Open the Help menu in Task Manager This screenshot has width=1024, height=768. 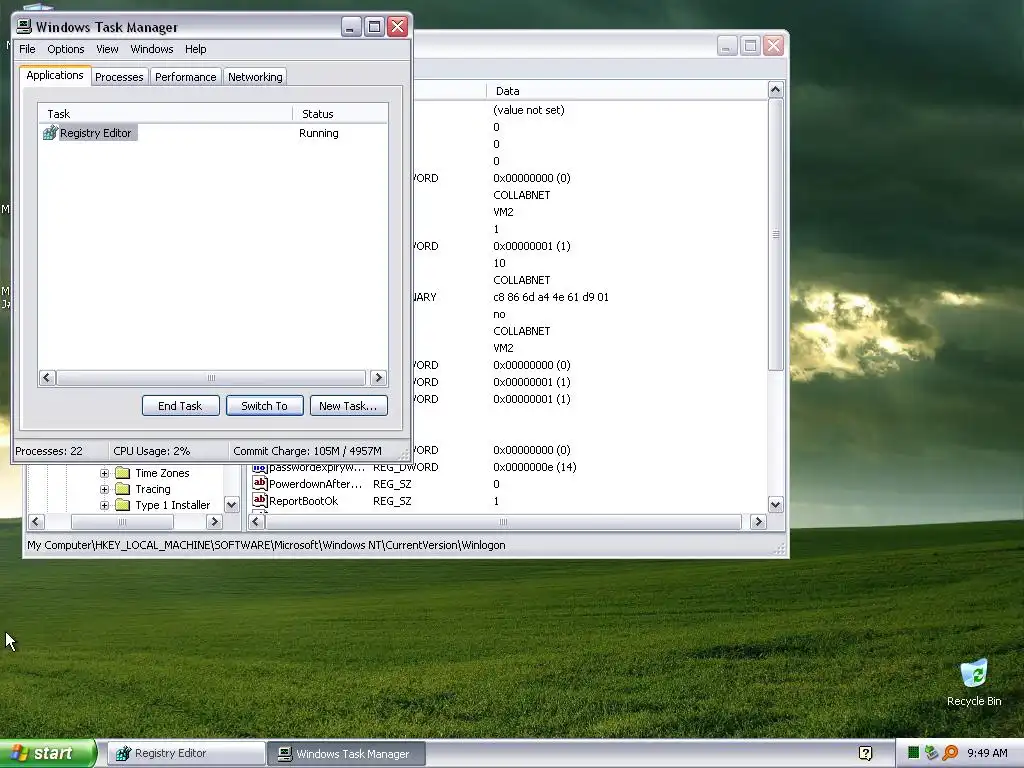pyautogui.click(x=195, y=49)
